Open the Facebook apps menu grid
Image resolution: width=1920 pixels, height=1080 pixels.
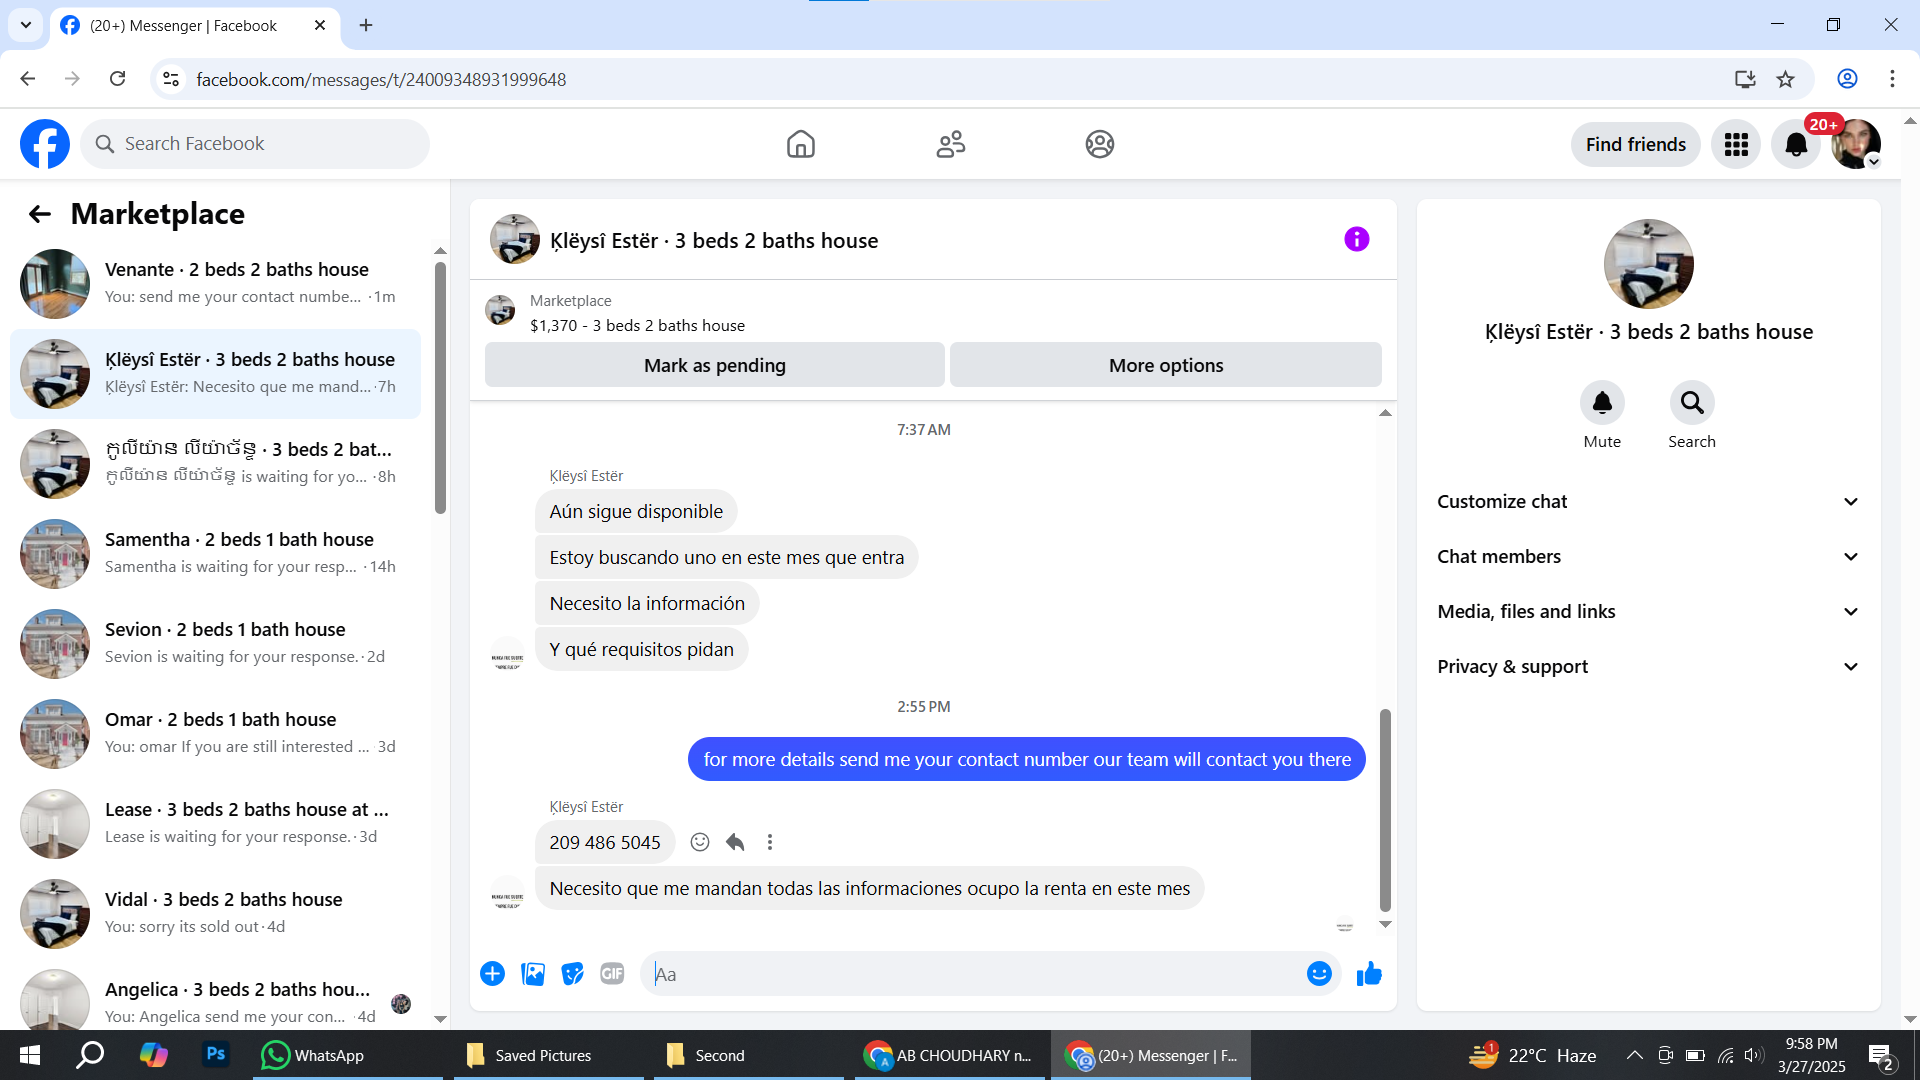1736,144
